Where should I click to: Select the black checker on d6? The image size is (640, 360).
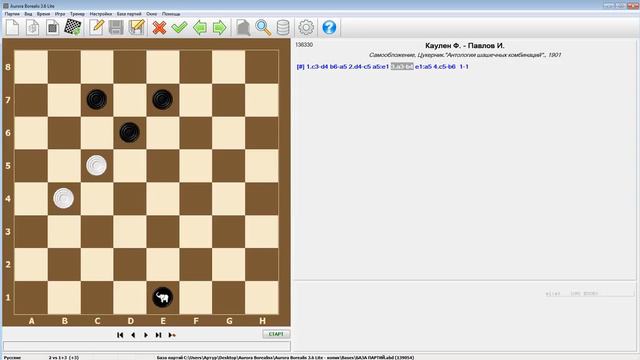point(130,132)
